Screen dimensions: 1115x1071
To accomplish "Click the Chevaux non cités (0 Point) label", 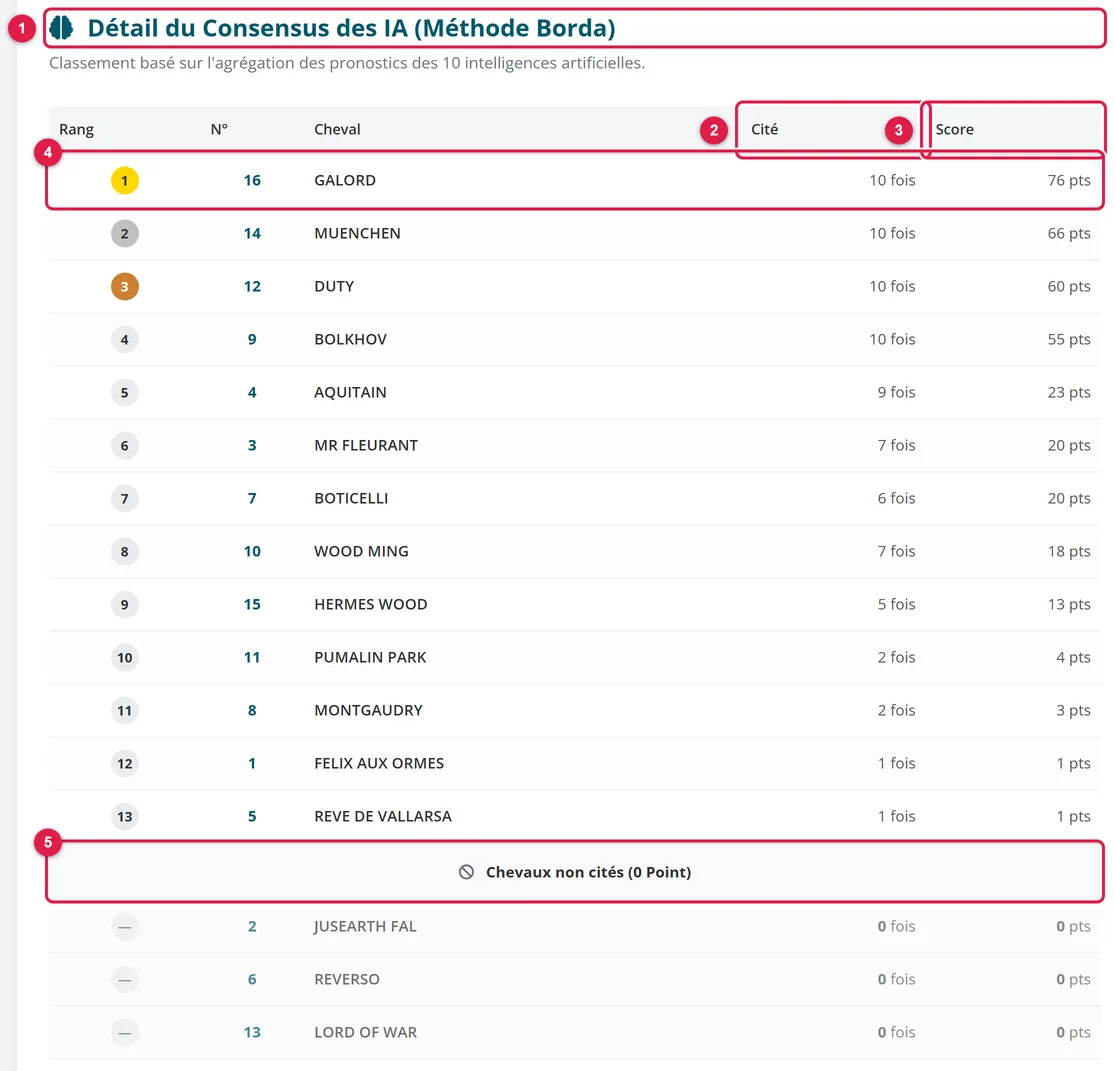I will [x=588, y=872].
